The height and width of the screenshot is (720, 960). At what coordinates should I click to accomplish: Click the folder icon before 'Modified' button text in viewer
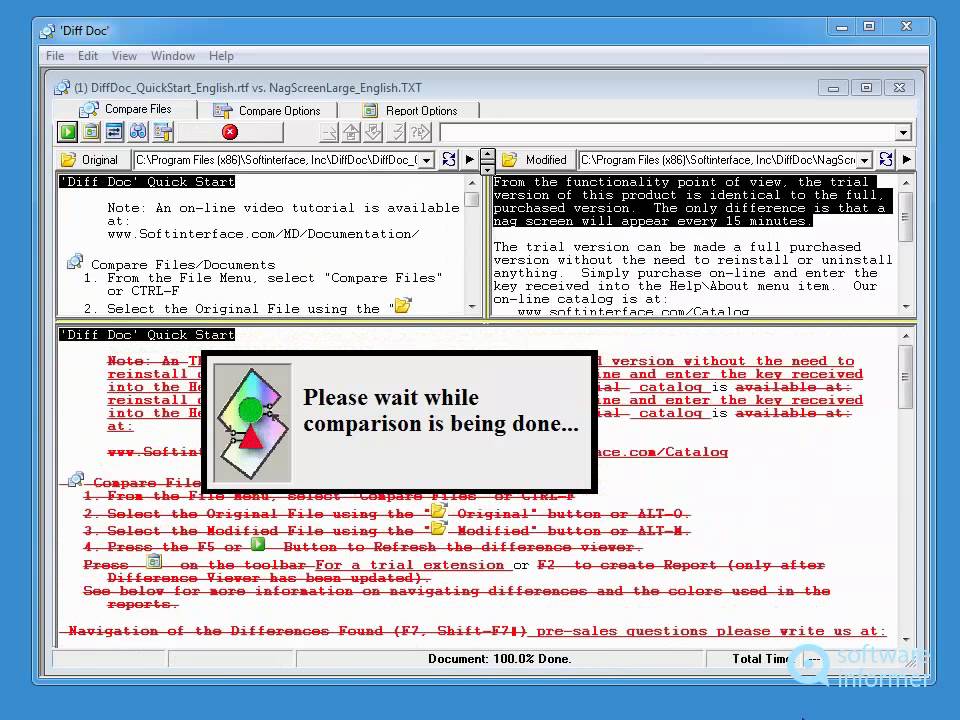coord(438,527)
